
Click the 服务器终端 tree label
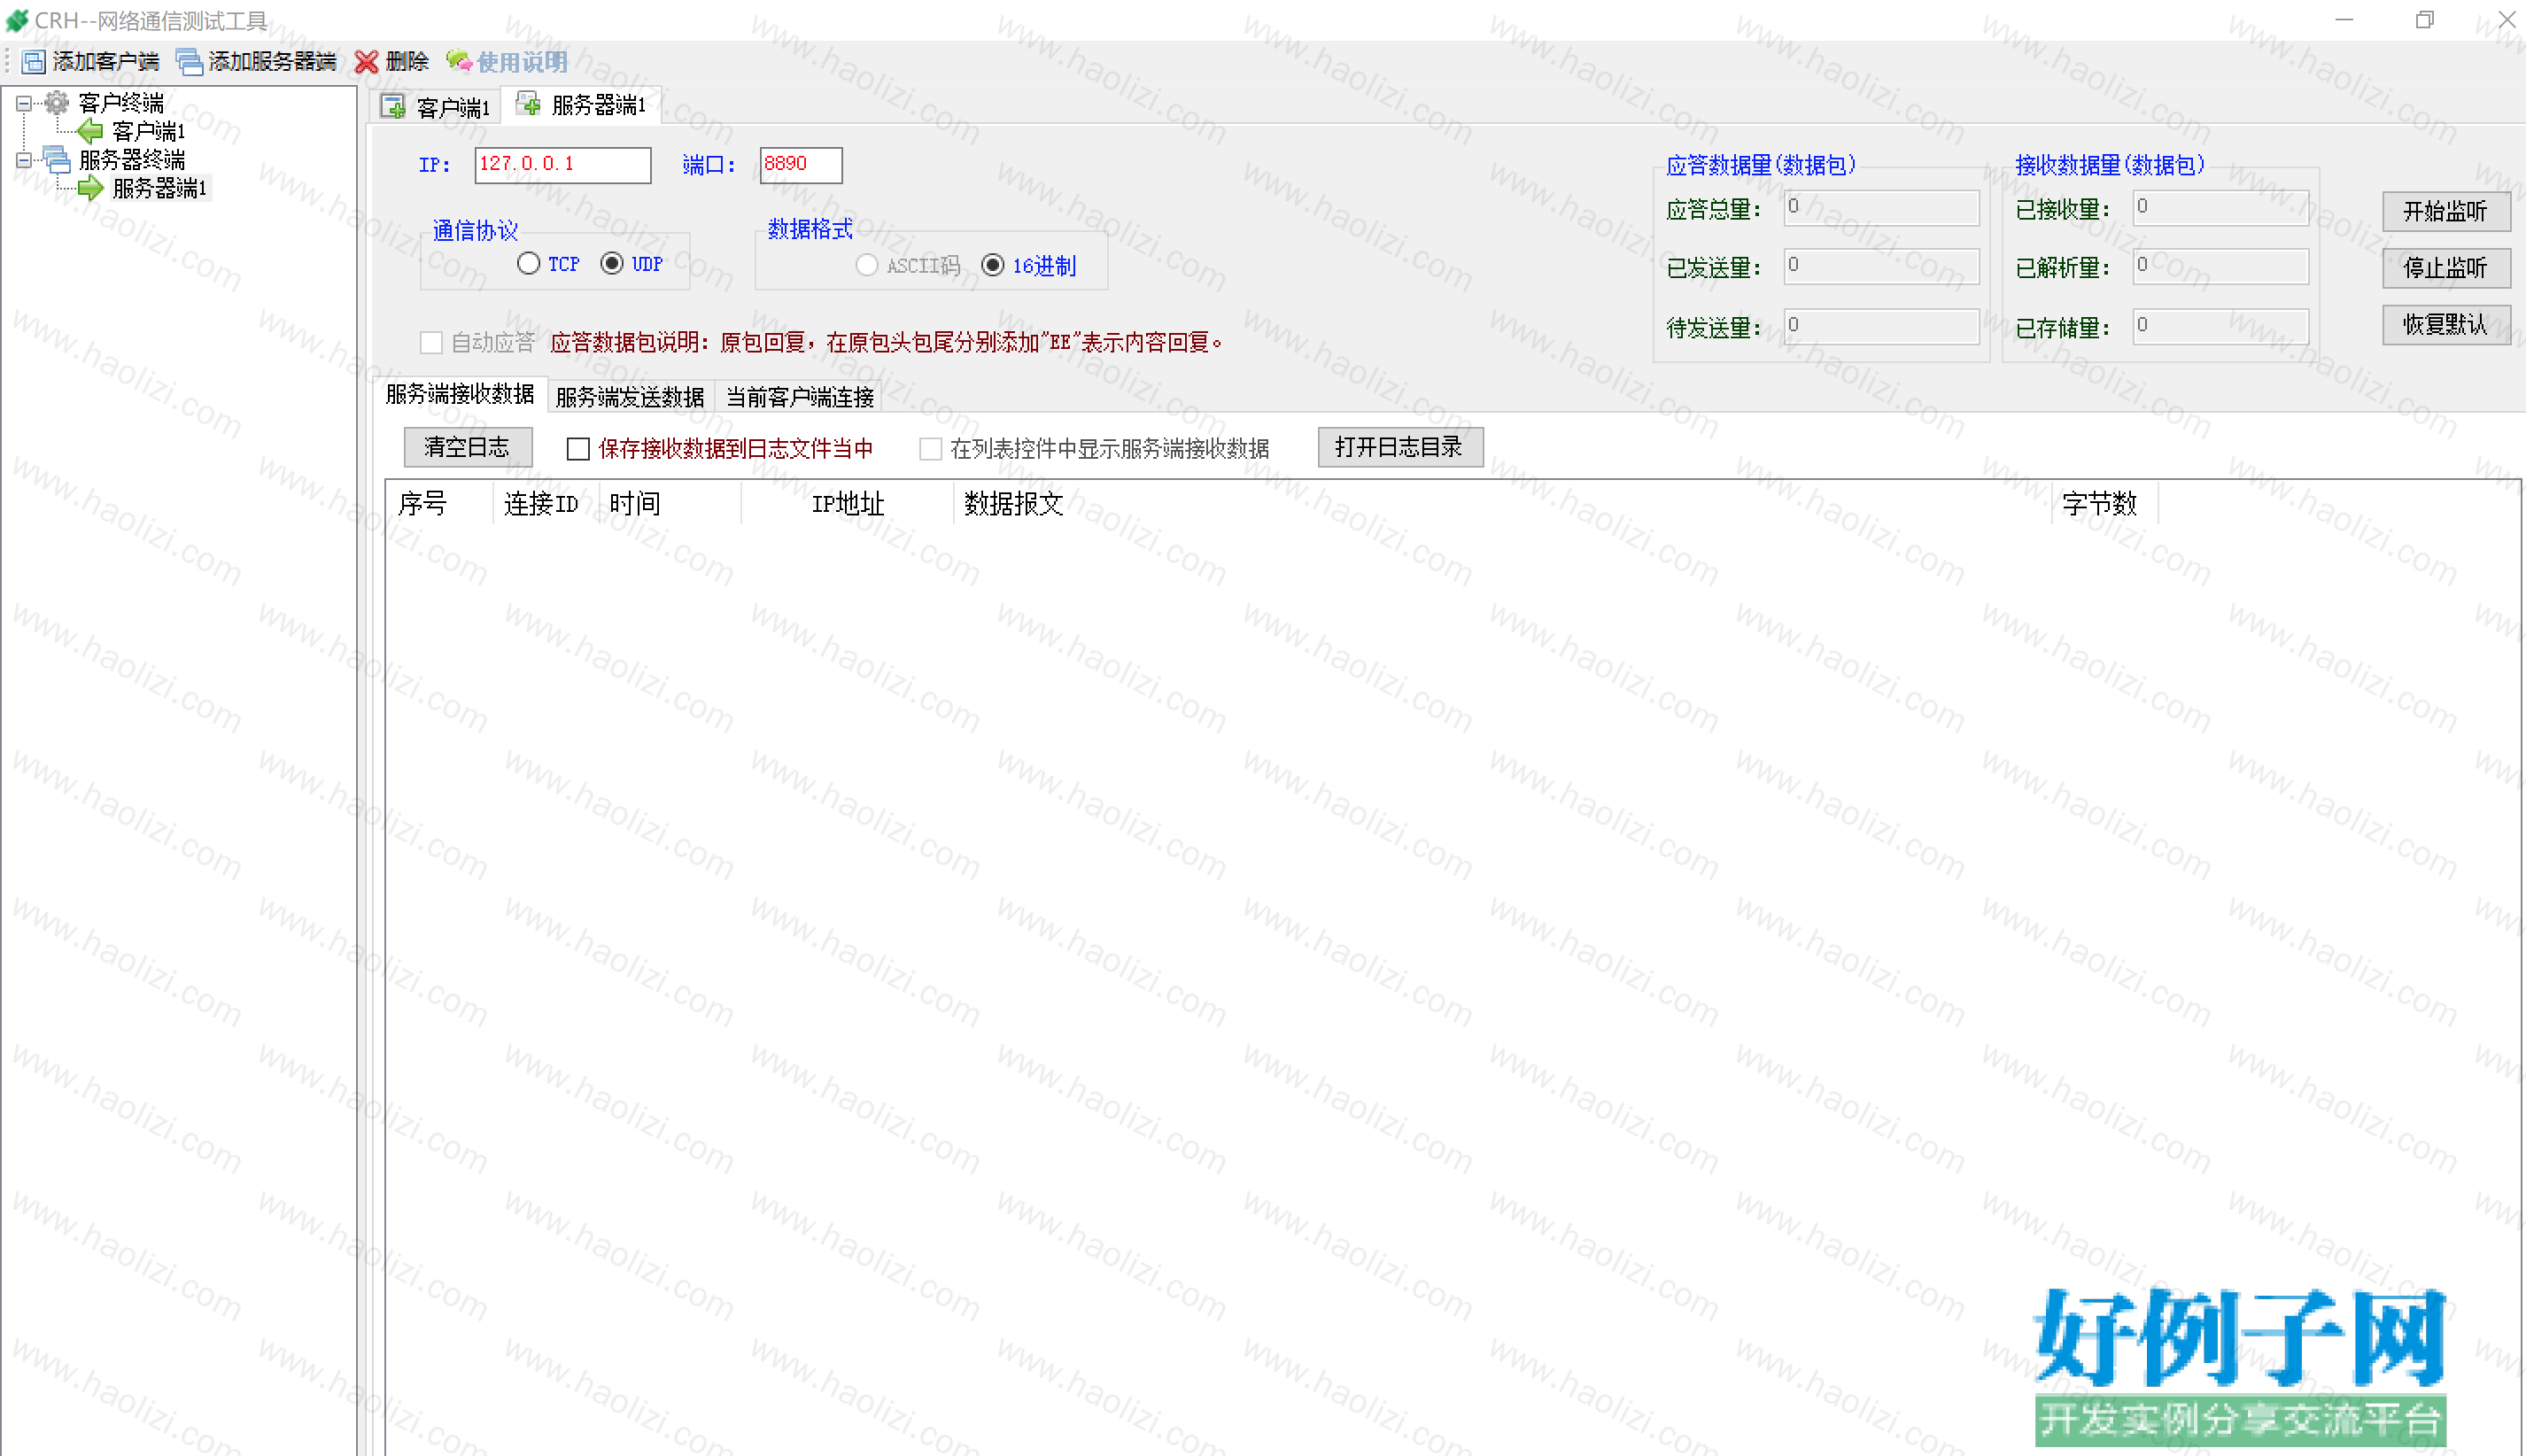[x=132, y=160]
